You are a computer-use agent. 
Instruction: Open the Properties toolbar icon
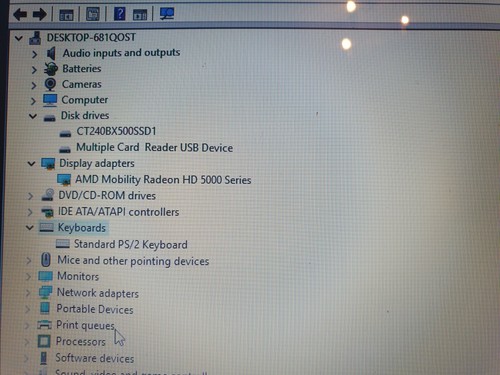(93, 14)
